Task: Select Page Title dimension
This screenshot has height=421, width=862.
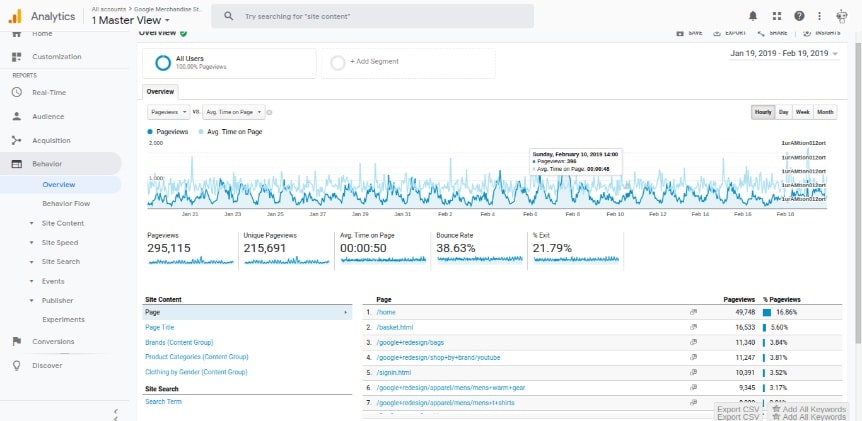Action: click(x=159, y=327)
